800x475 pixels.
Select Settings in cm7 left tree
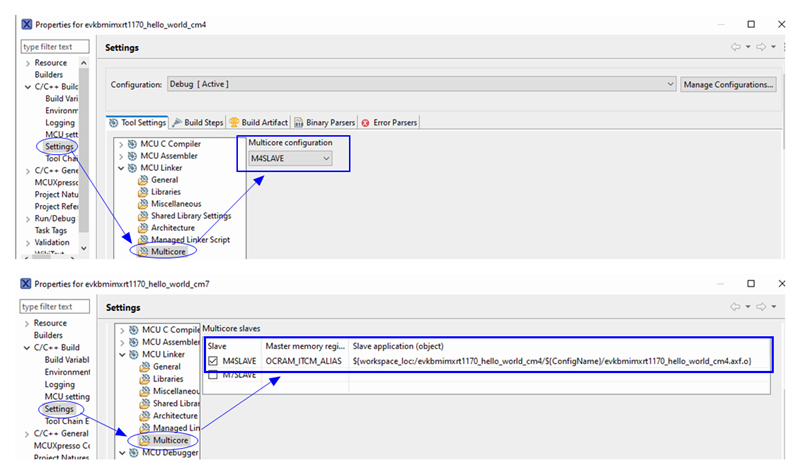(60, 408)
